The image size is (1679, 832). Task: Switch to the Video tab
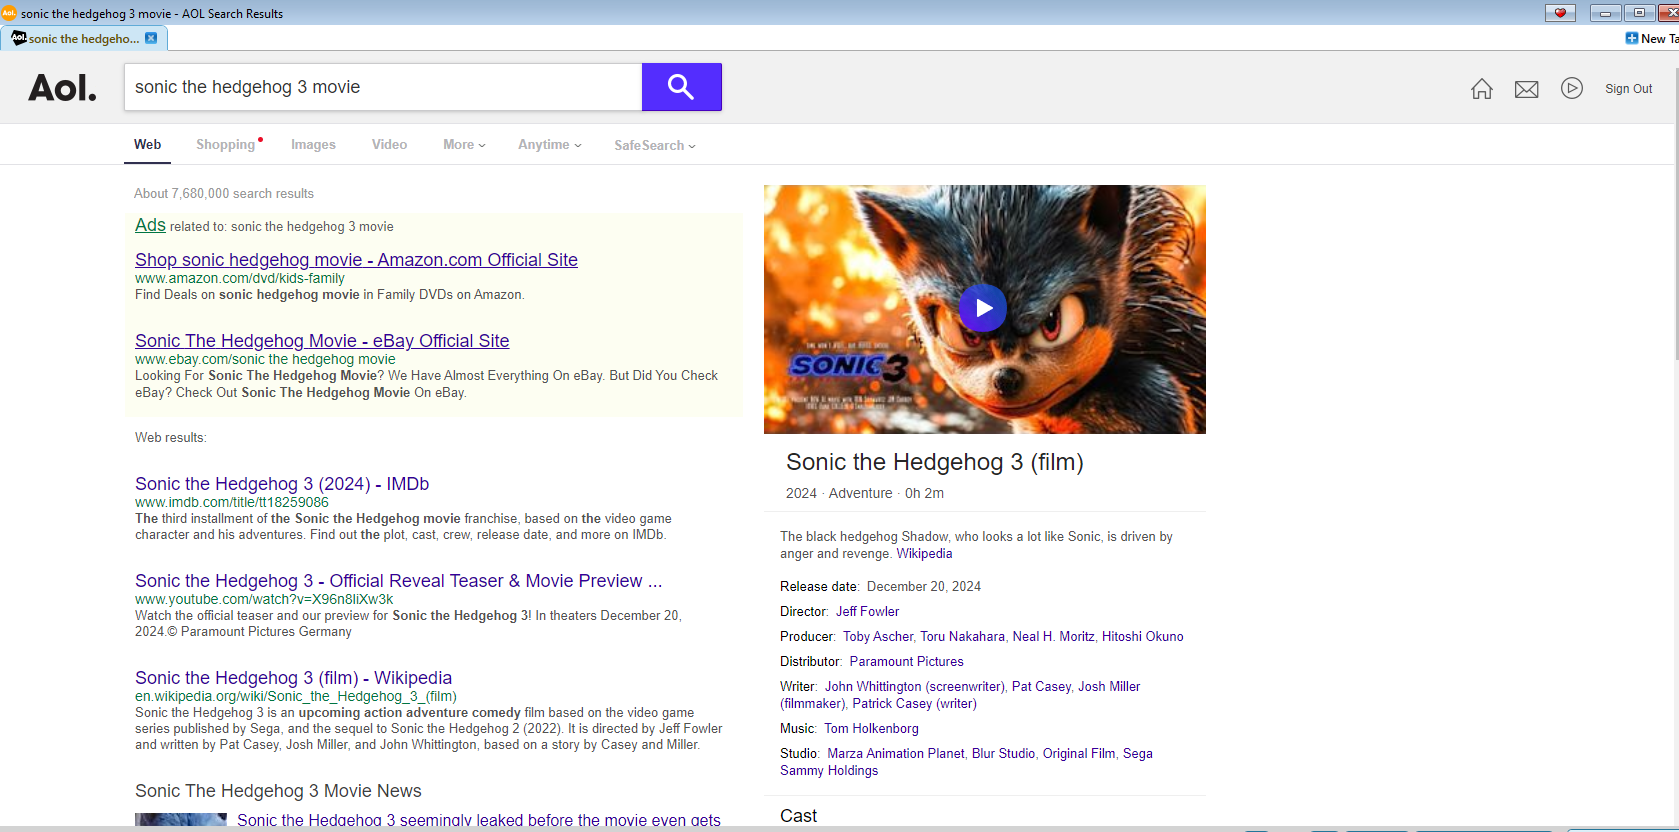click(389, 144)
